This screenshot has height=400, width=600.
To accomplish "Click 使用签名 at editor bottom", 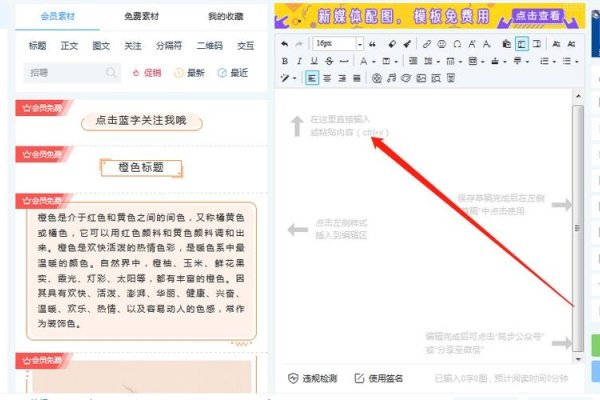I will pyautogui.click(x=378, y=379).
